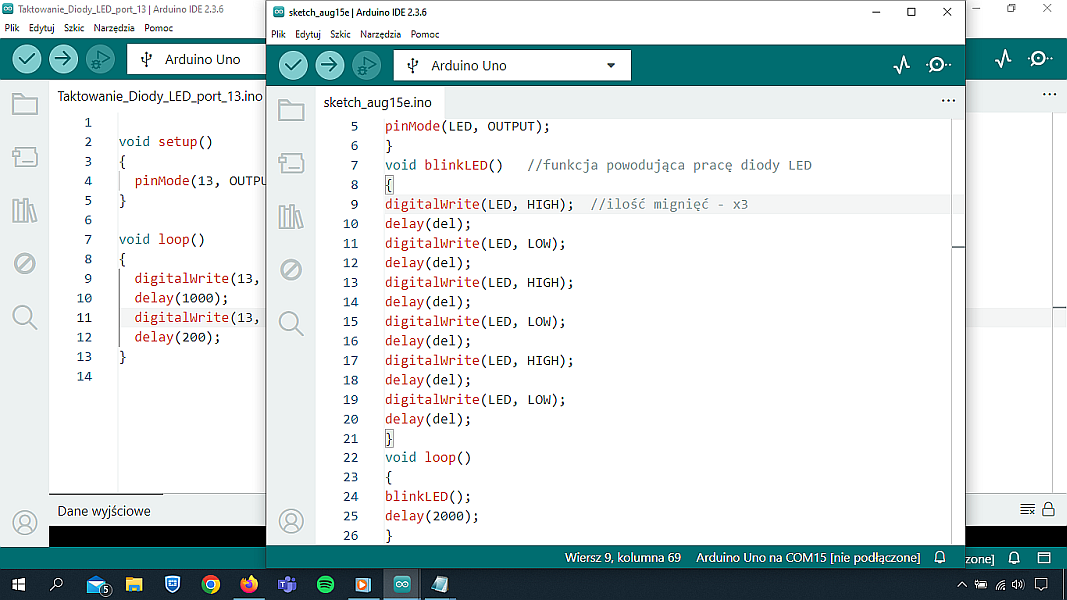The width and height of the screenshot is (1067, 600).
Task: Open Edytuj menu in sketch_aug15e window
Action: point(308,34)
